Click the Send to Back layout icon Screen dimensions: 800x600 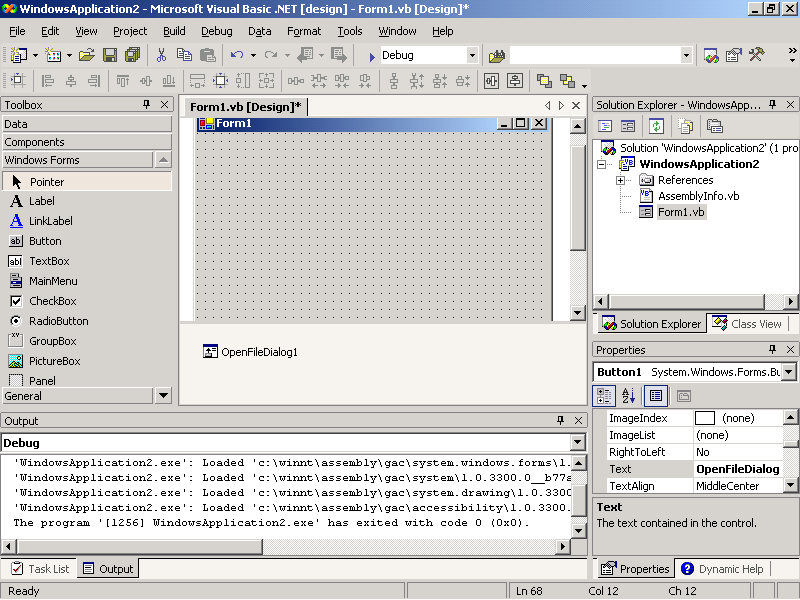click(x=567, y=80)
